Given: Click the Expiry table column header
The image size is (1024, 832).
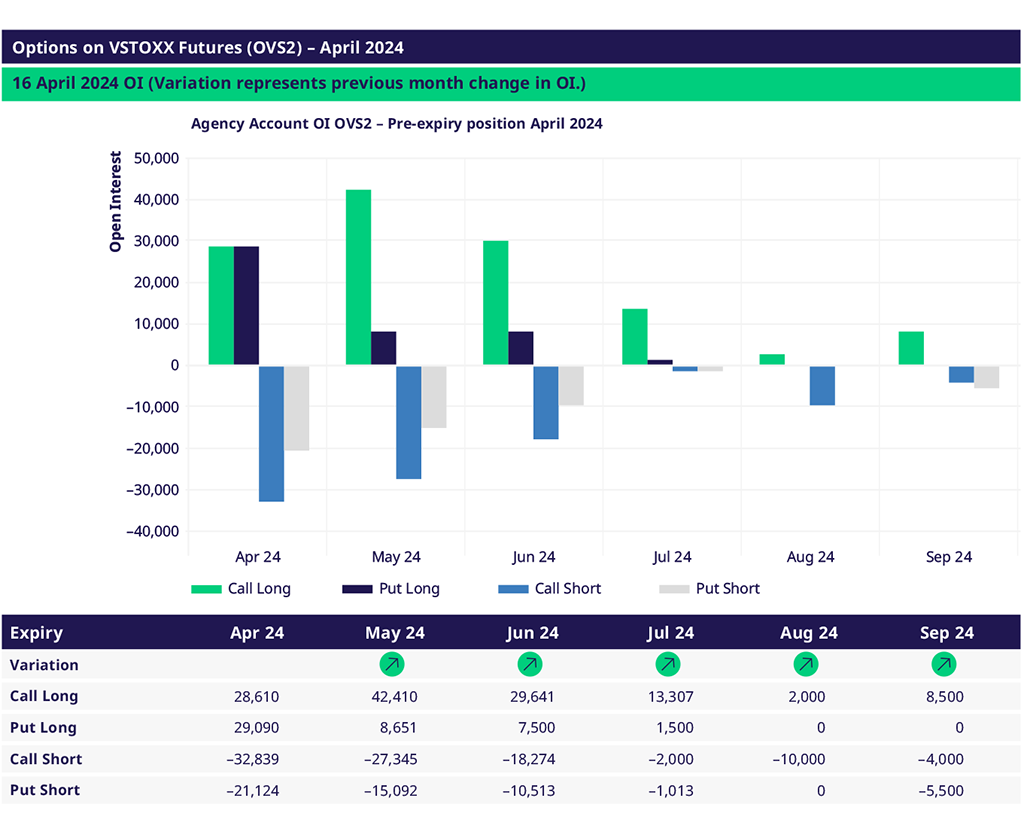Looking at the screenshot, I should click(37, 633).
